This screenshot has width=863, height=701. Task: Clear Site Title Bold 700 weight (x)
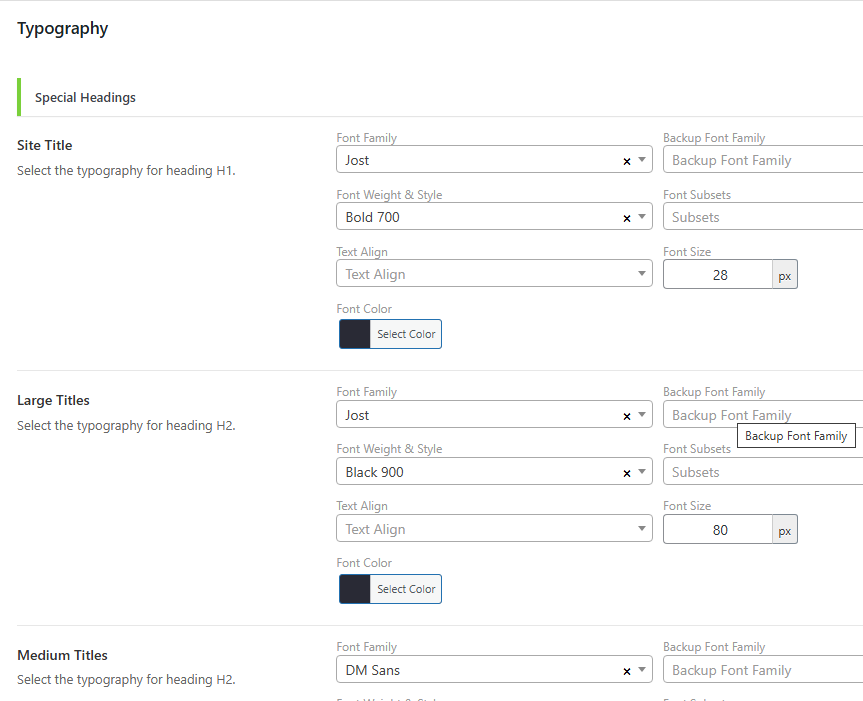point(627,218)
